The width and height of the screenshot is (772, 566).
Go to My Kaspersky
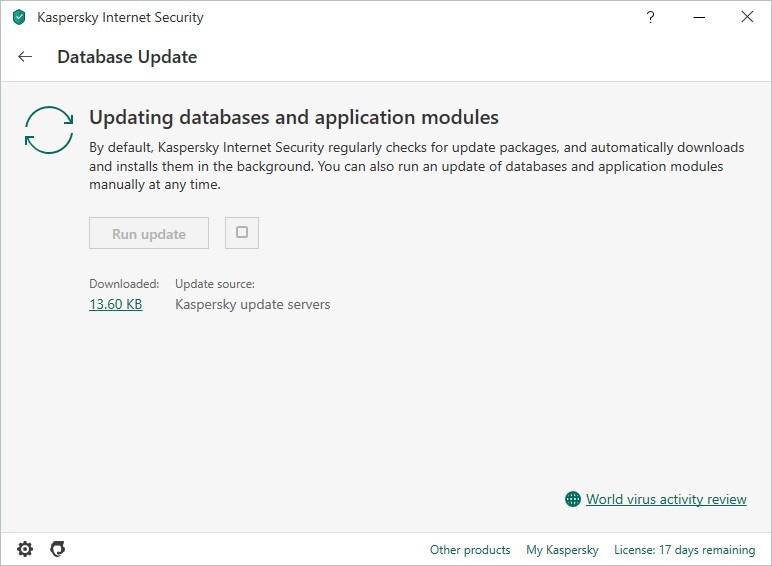[x=562, y=550]
